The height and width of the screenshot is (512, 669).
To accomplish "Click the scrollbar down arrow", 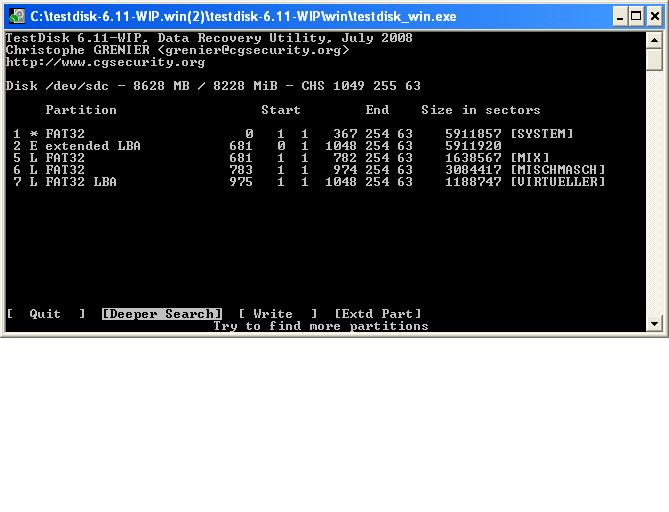I will [x=654, y=323].
